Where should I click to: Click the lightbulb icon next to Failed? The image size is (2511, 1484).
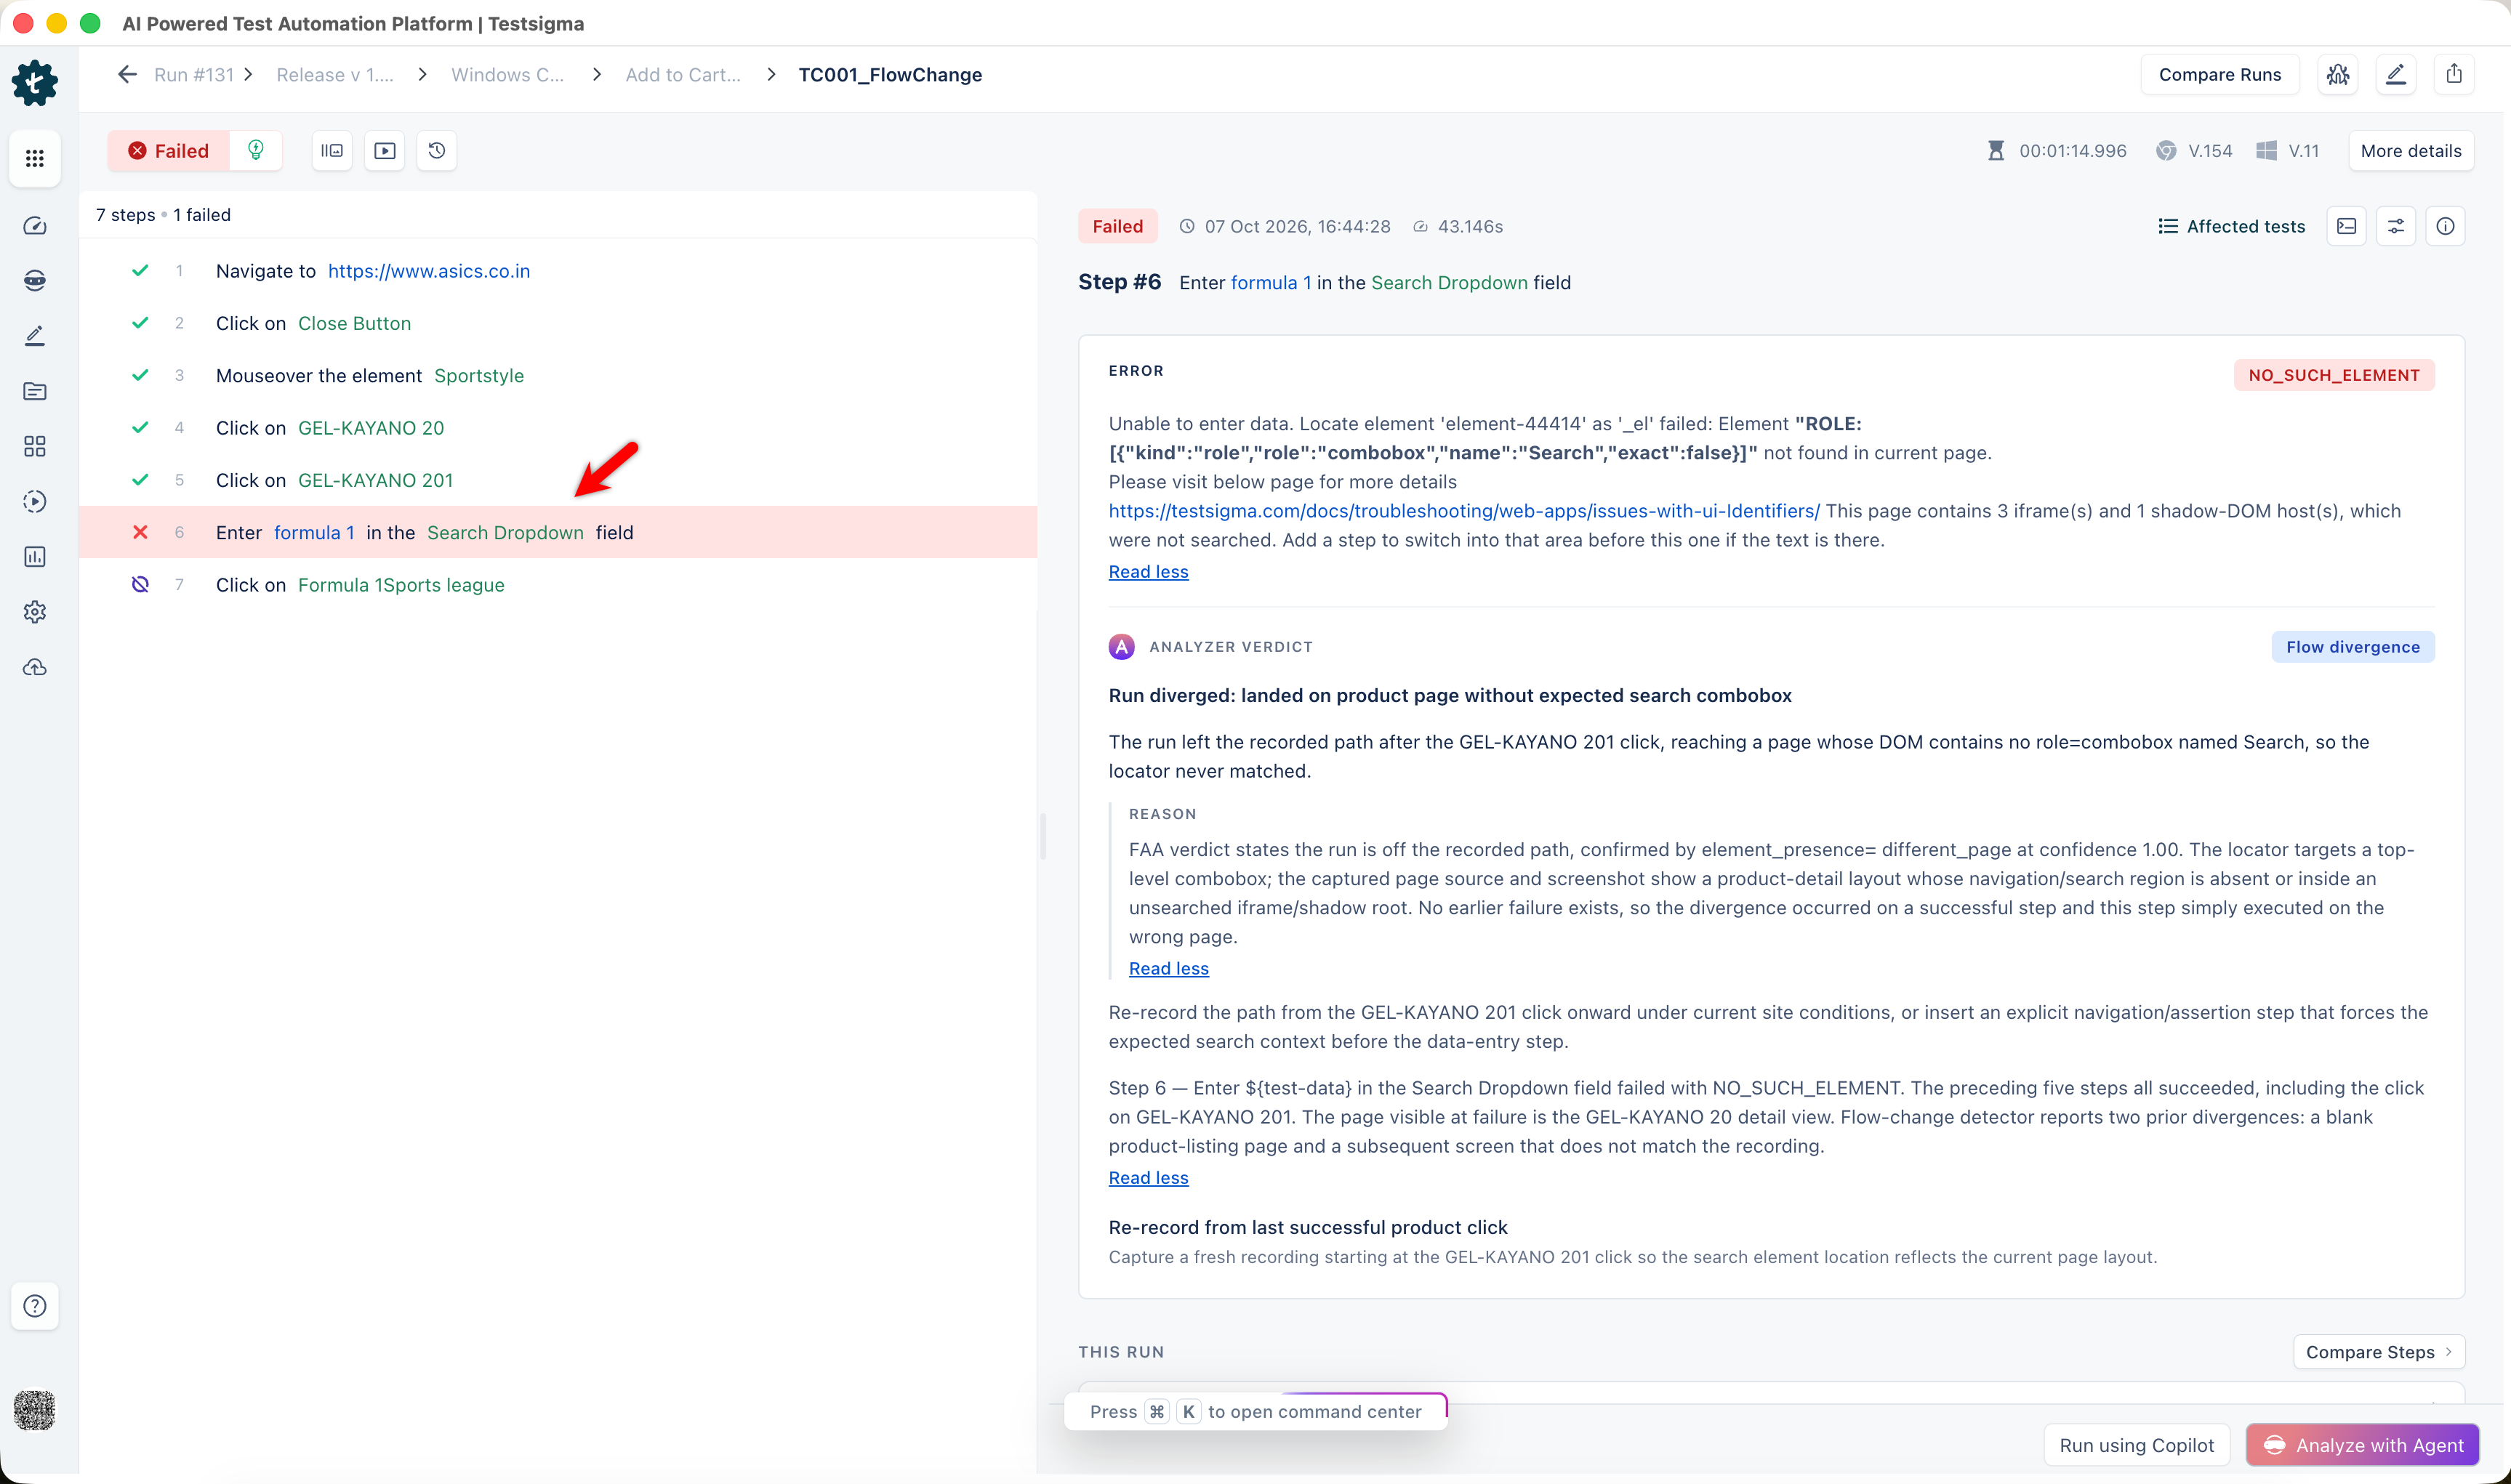[x=256, y=150]
